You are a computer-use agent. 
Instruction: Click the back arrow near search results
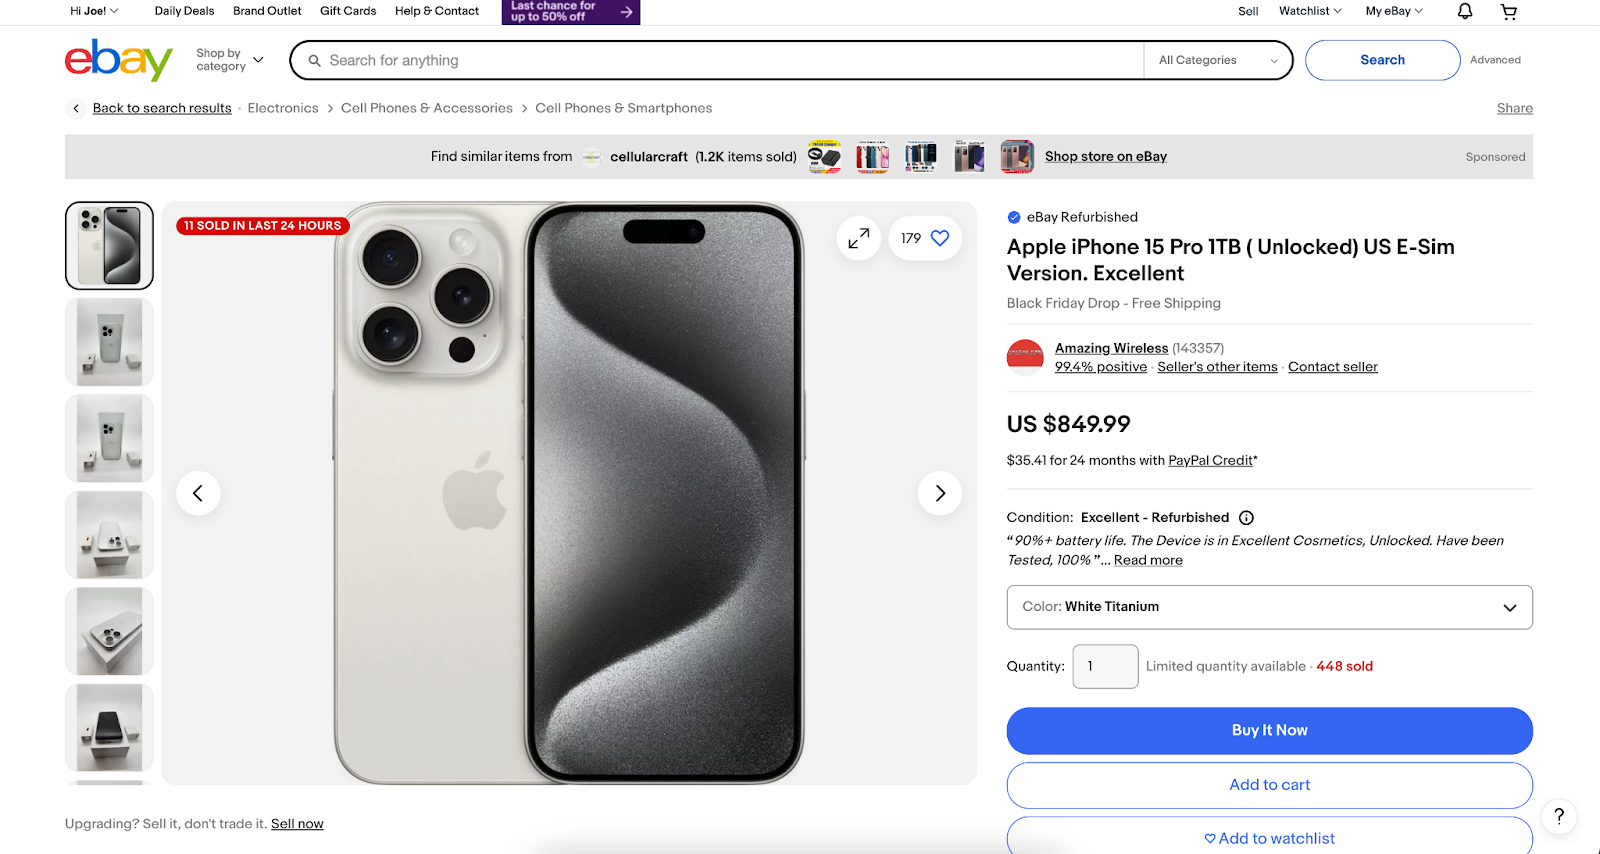coord(75,108)
